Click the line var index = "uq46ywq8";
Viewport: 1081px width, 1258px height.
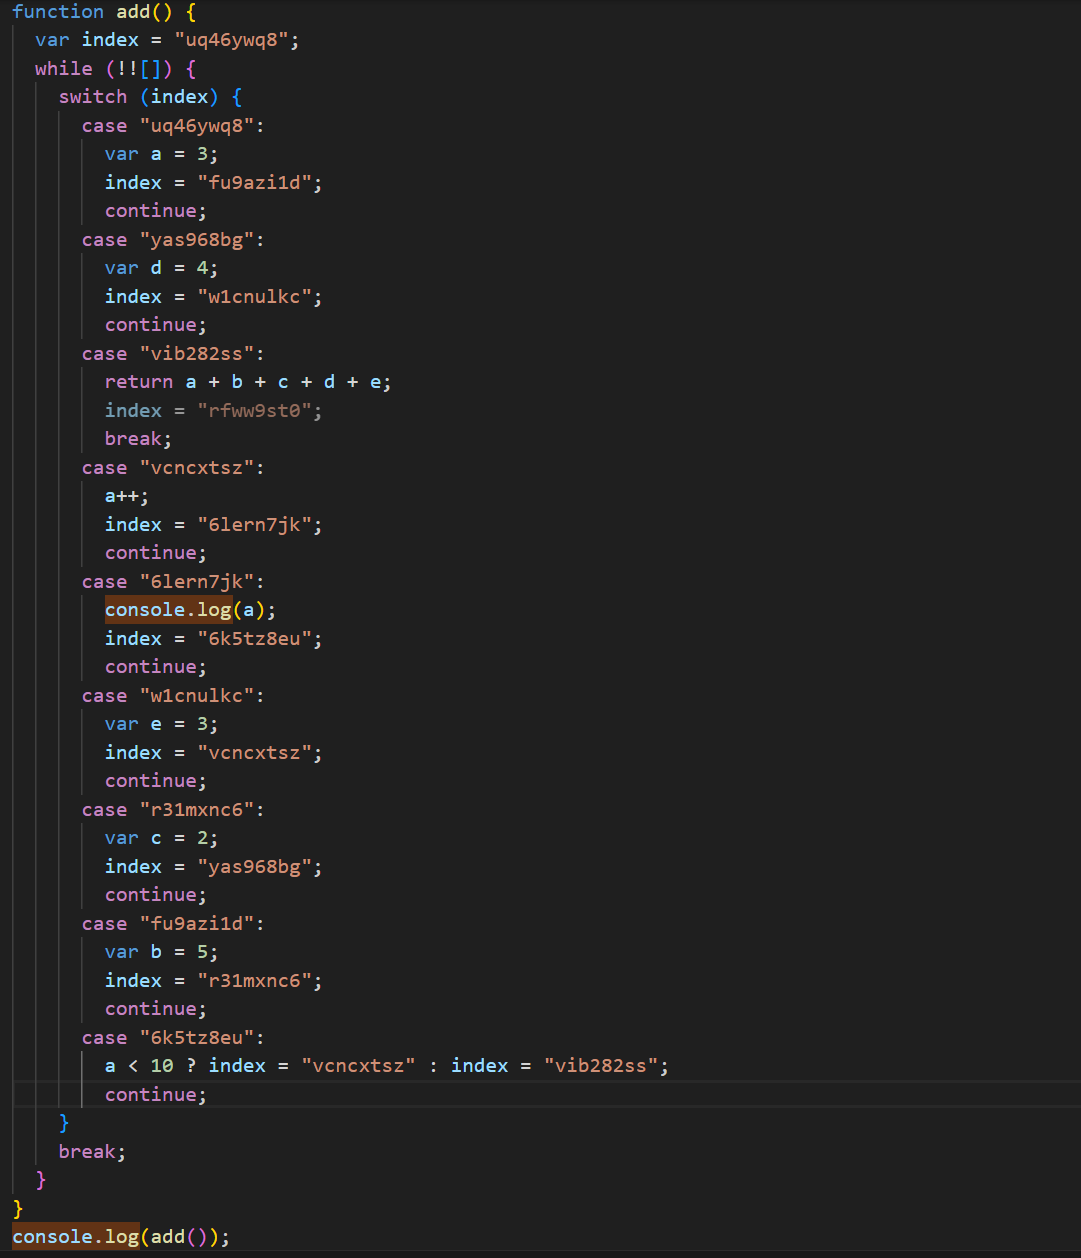point(167,40)
